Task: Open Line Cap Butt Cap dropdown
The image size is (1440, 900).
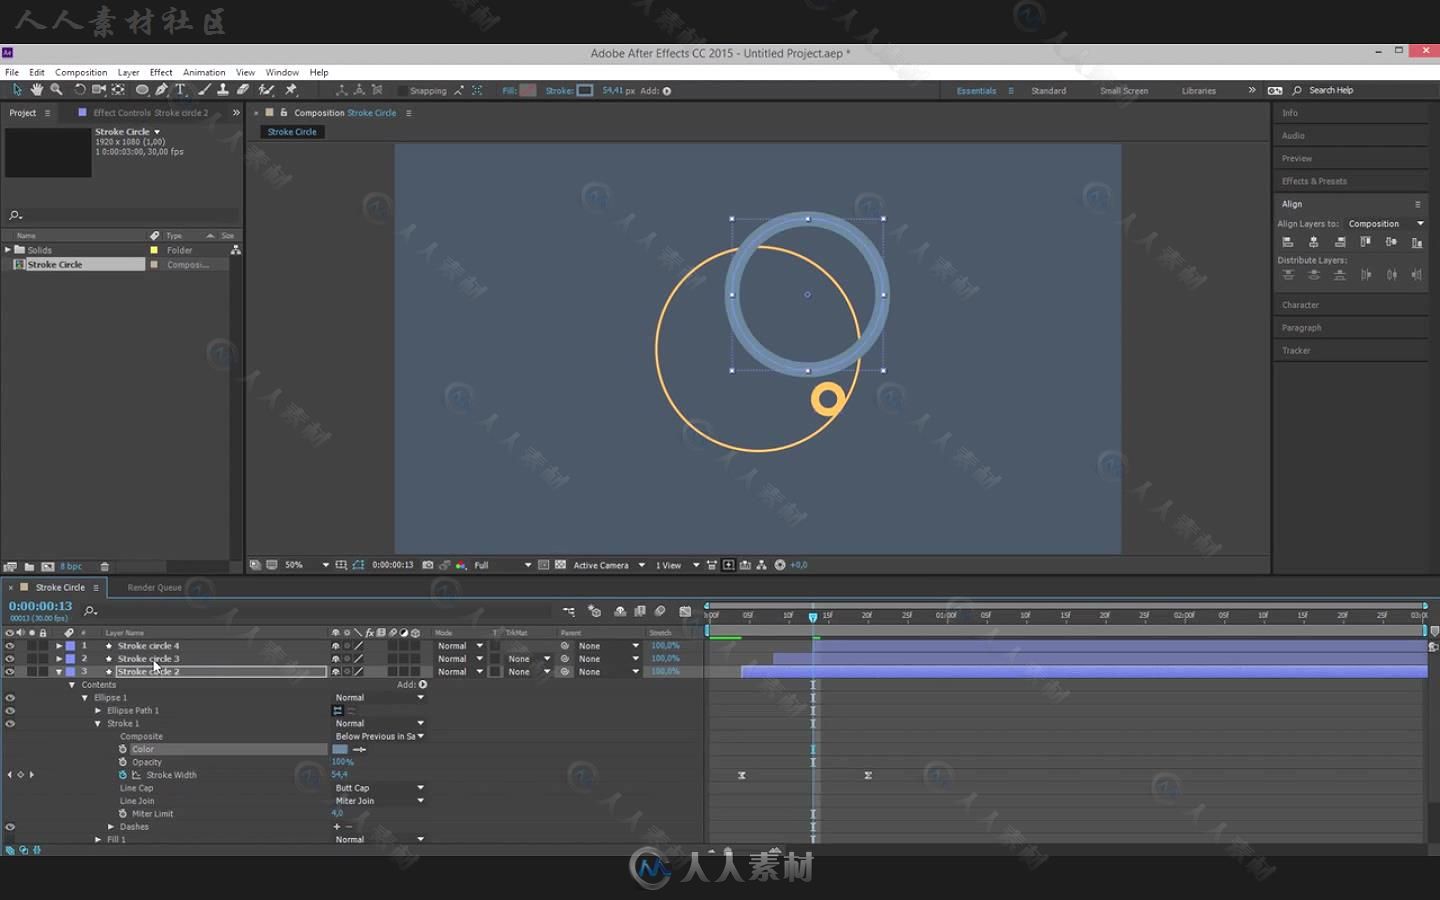Action: point(379,788)
